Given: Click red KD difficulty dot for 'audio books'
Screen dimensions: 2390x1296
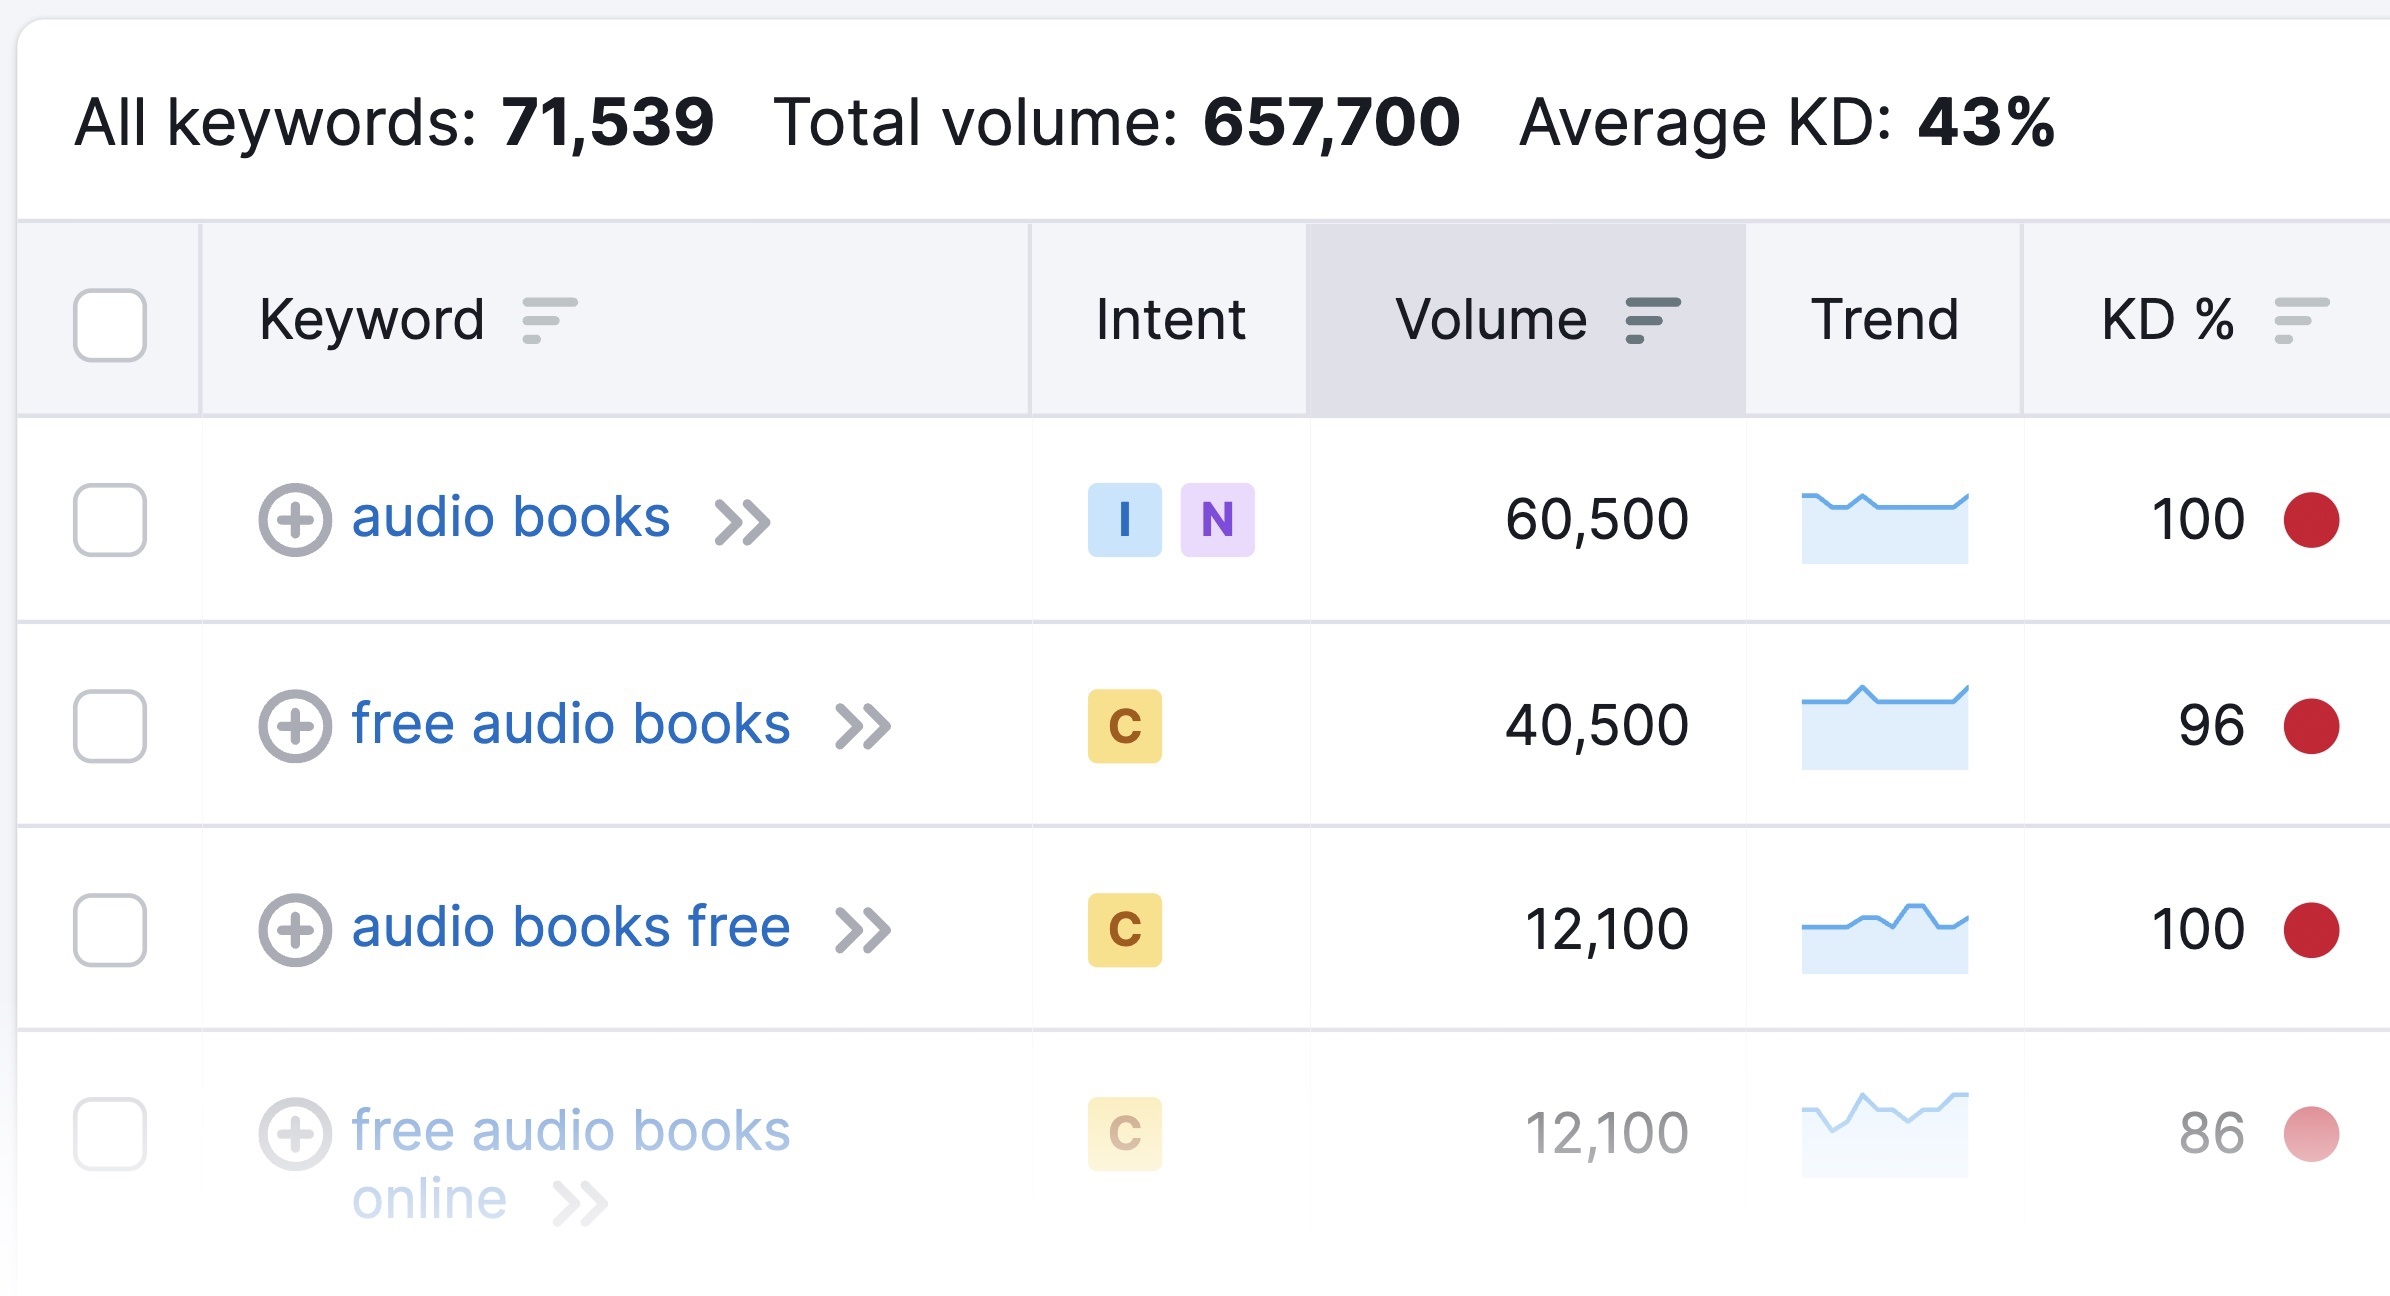Looking at the screenshot, I should coord(2311,520).
